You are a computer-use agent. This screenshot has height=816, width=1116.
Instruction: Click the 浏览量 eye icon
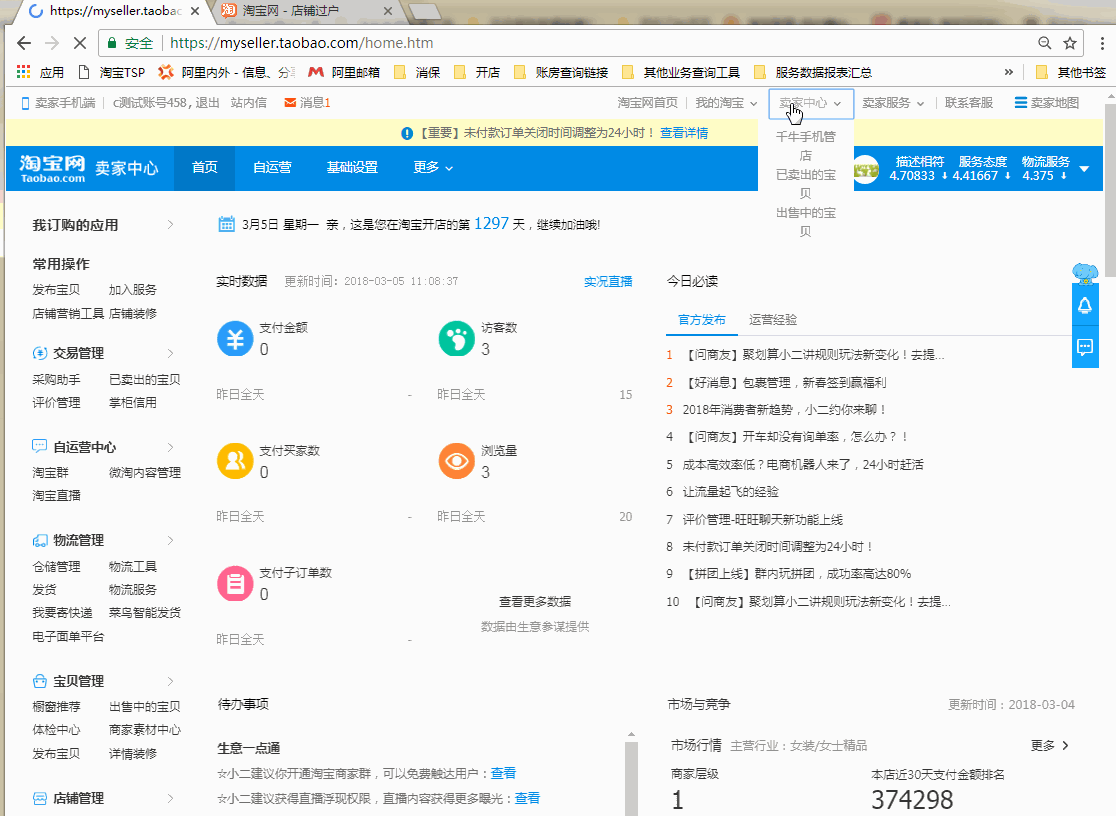tap(456, 461)
